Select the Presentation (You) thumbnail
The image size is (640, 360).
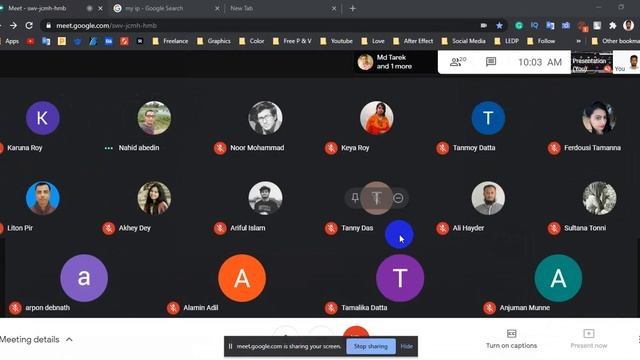click(x=591, y=62)
